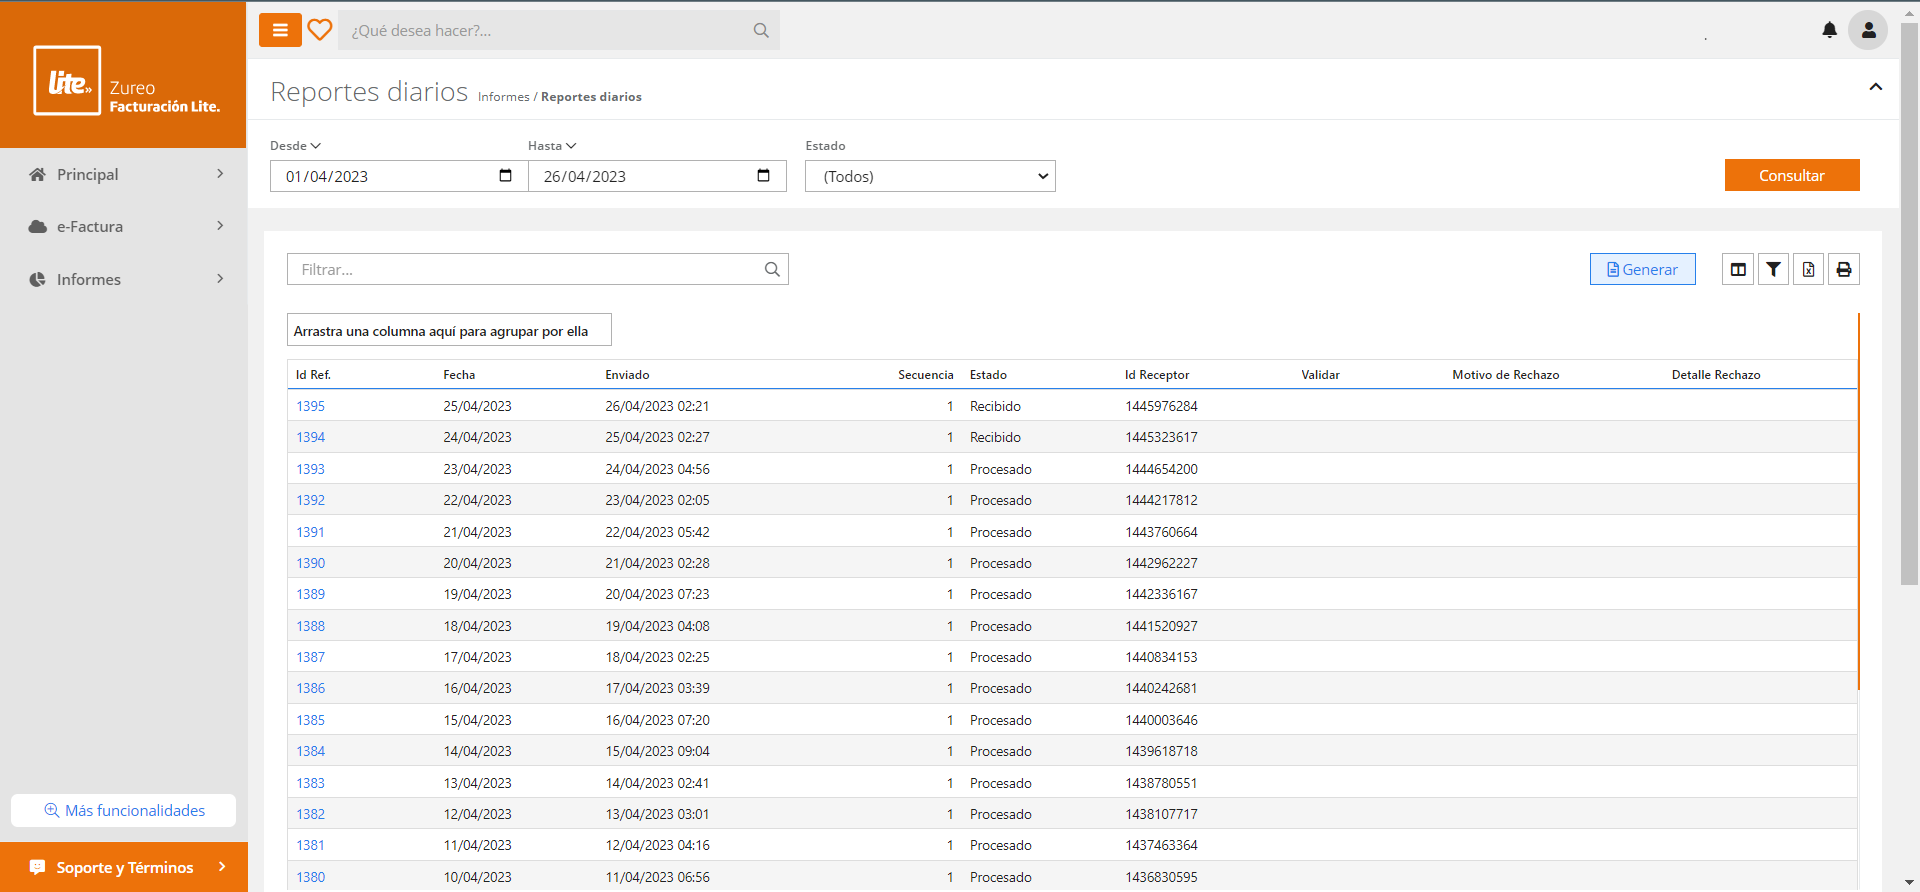Click the Generar button
Screen dimensions: 1920x892
1642,269
